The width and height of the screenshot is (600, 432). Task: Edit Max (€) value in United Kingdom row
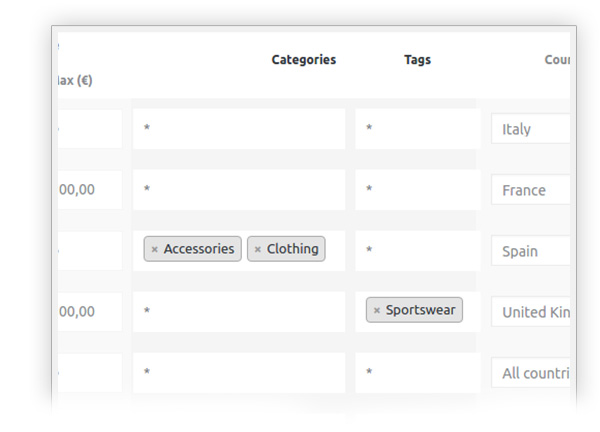tap(88, 312)
